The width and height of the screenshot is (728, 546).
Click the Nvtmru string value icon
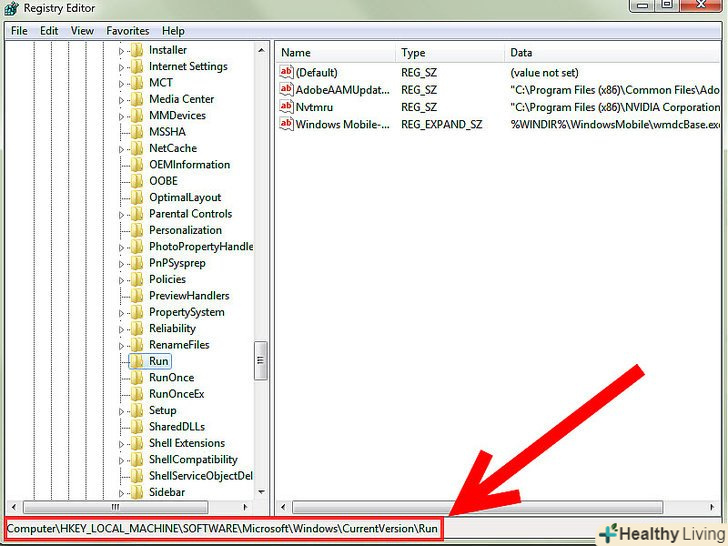(286, 106)
